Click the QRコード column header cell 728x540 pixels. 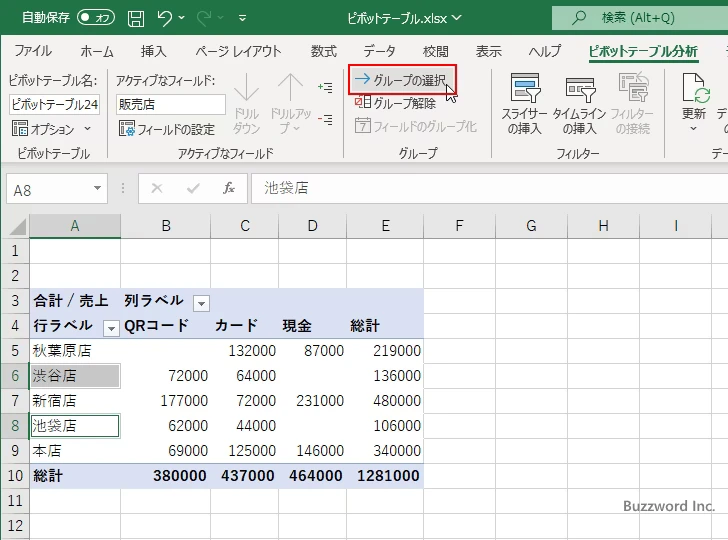pos(165,325)
